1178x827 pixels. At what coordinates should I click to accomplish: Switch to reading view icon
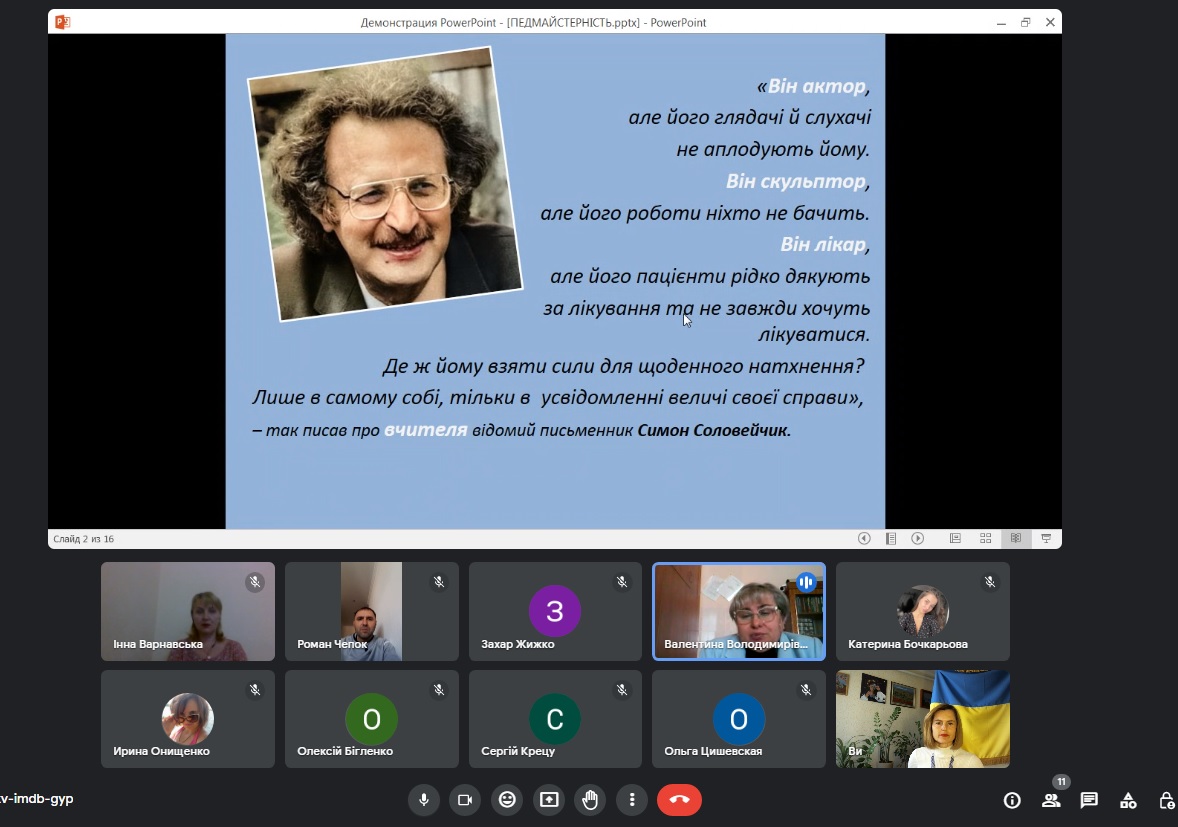tap(1016, 539)
